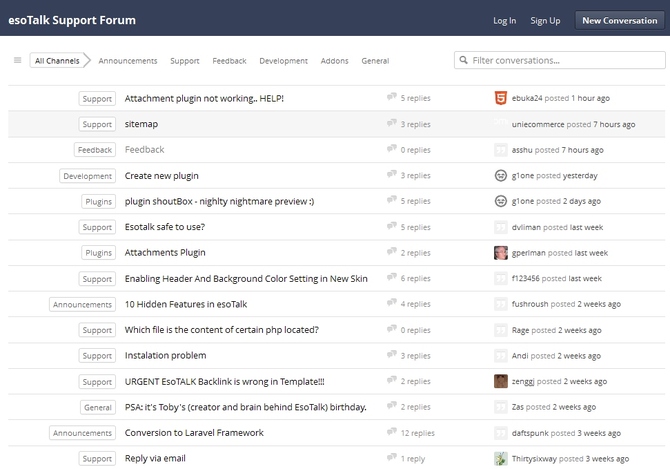Click '12 replies' on Laravel thread
This screenshot has width=670, height=469.
[x=417, y=433]
